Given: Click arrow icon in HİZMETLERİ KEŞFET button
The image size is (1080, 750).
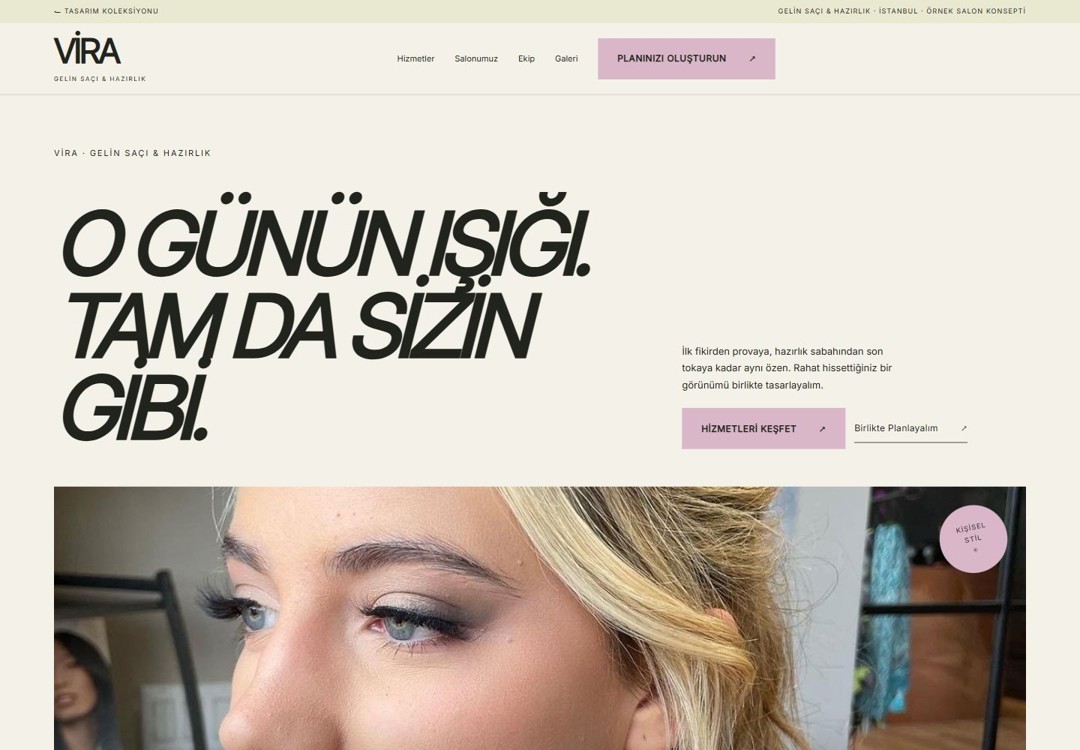Looking at the screenshot, I should pyautogui.click(x=822, y=428).
